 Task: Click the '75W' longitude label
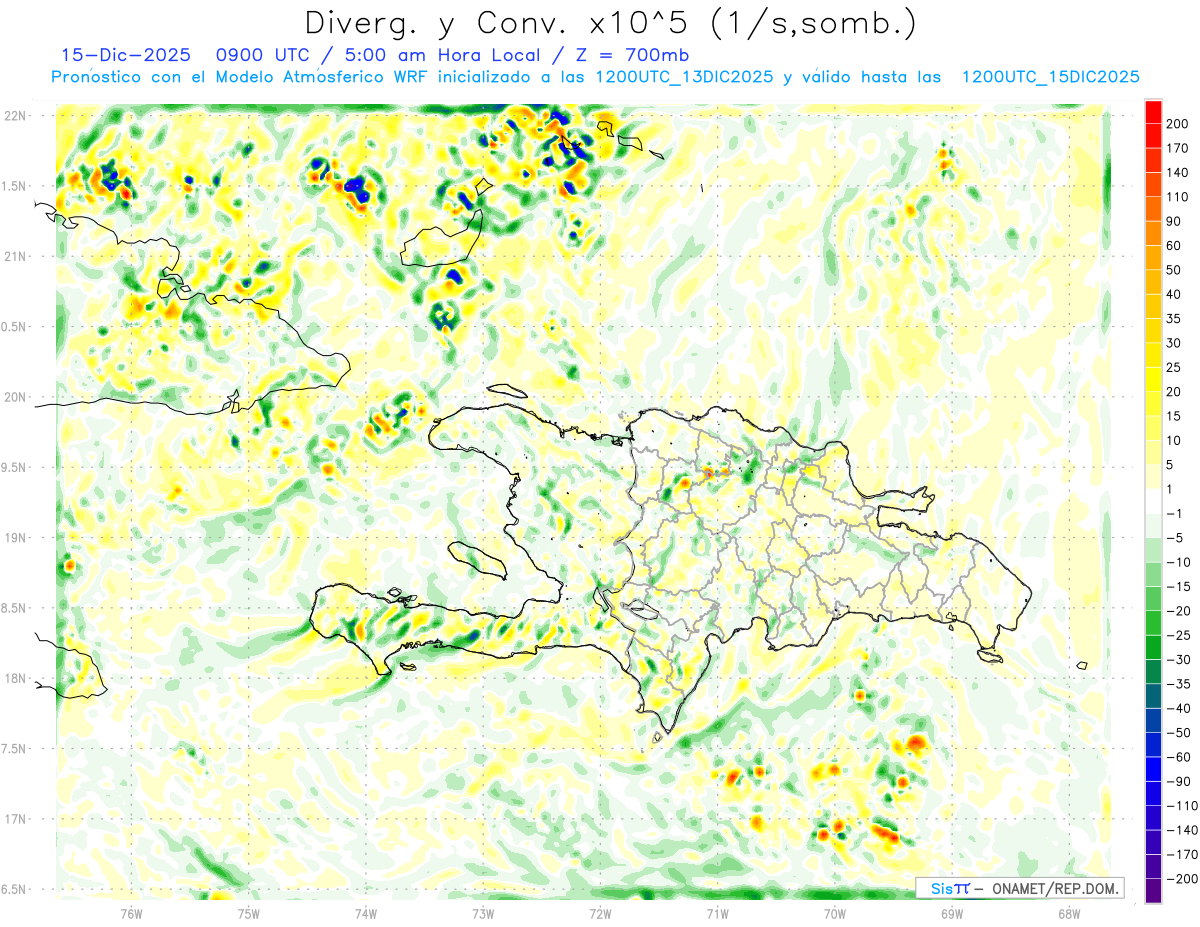tap(248, 913)
